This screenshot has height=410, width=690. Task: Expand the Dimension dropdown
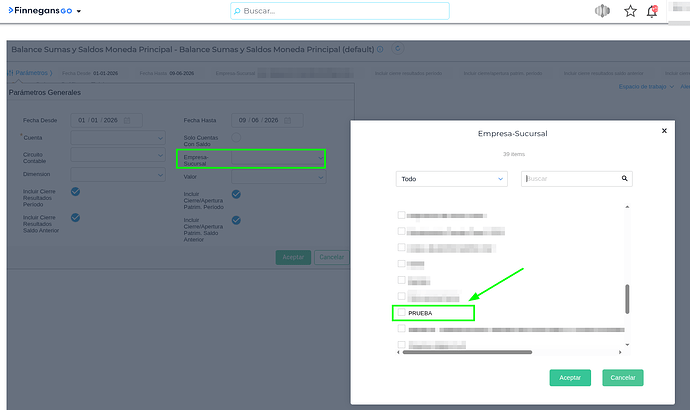[118, 175]
